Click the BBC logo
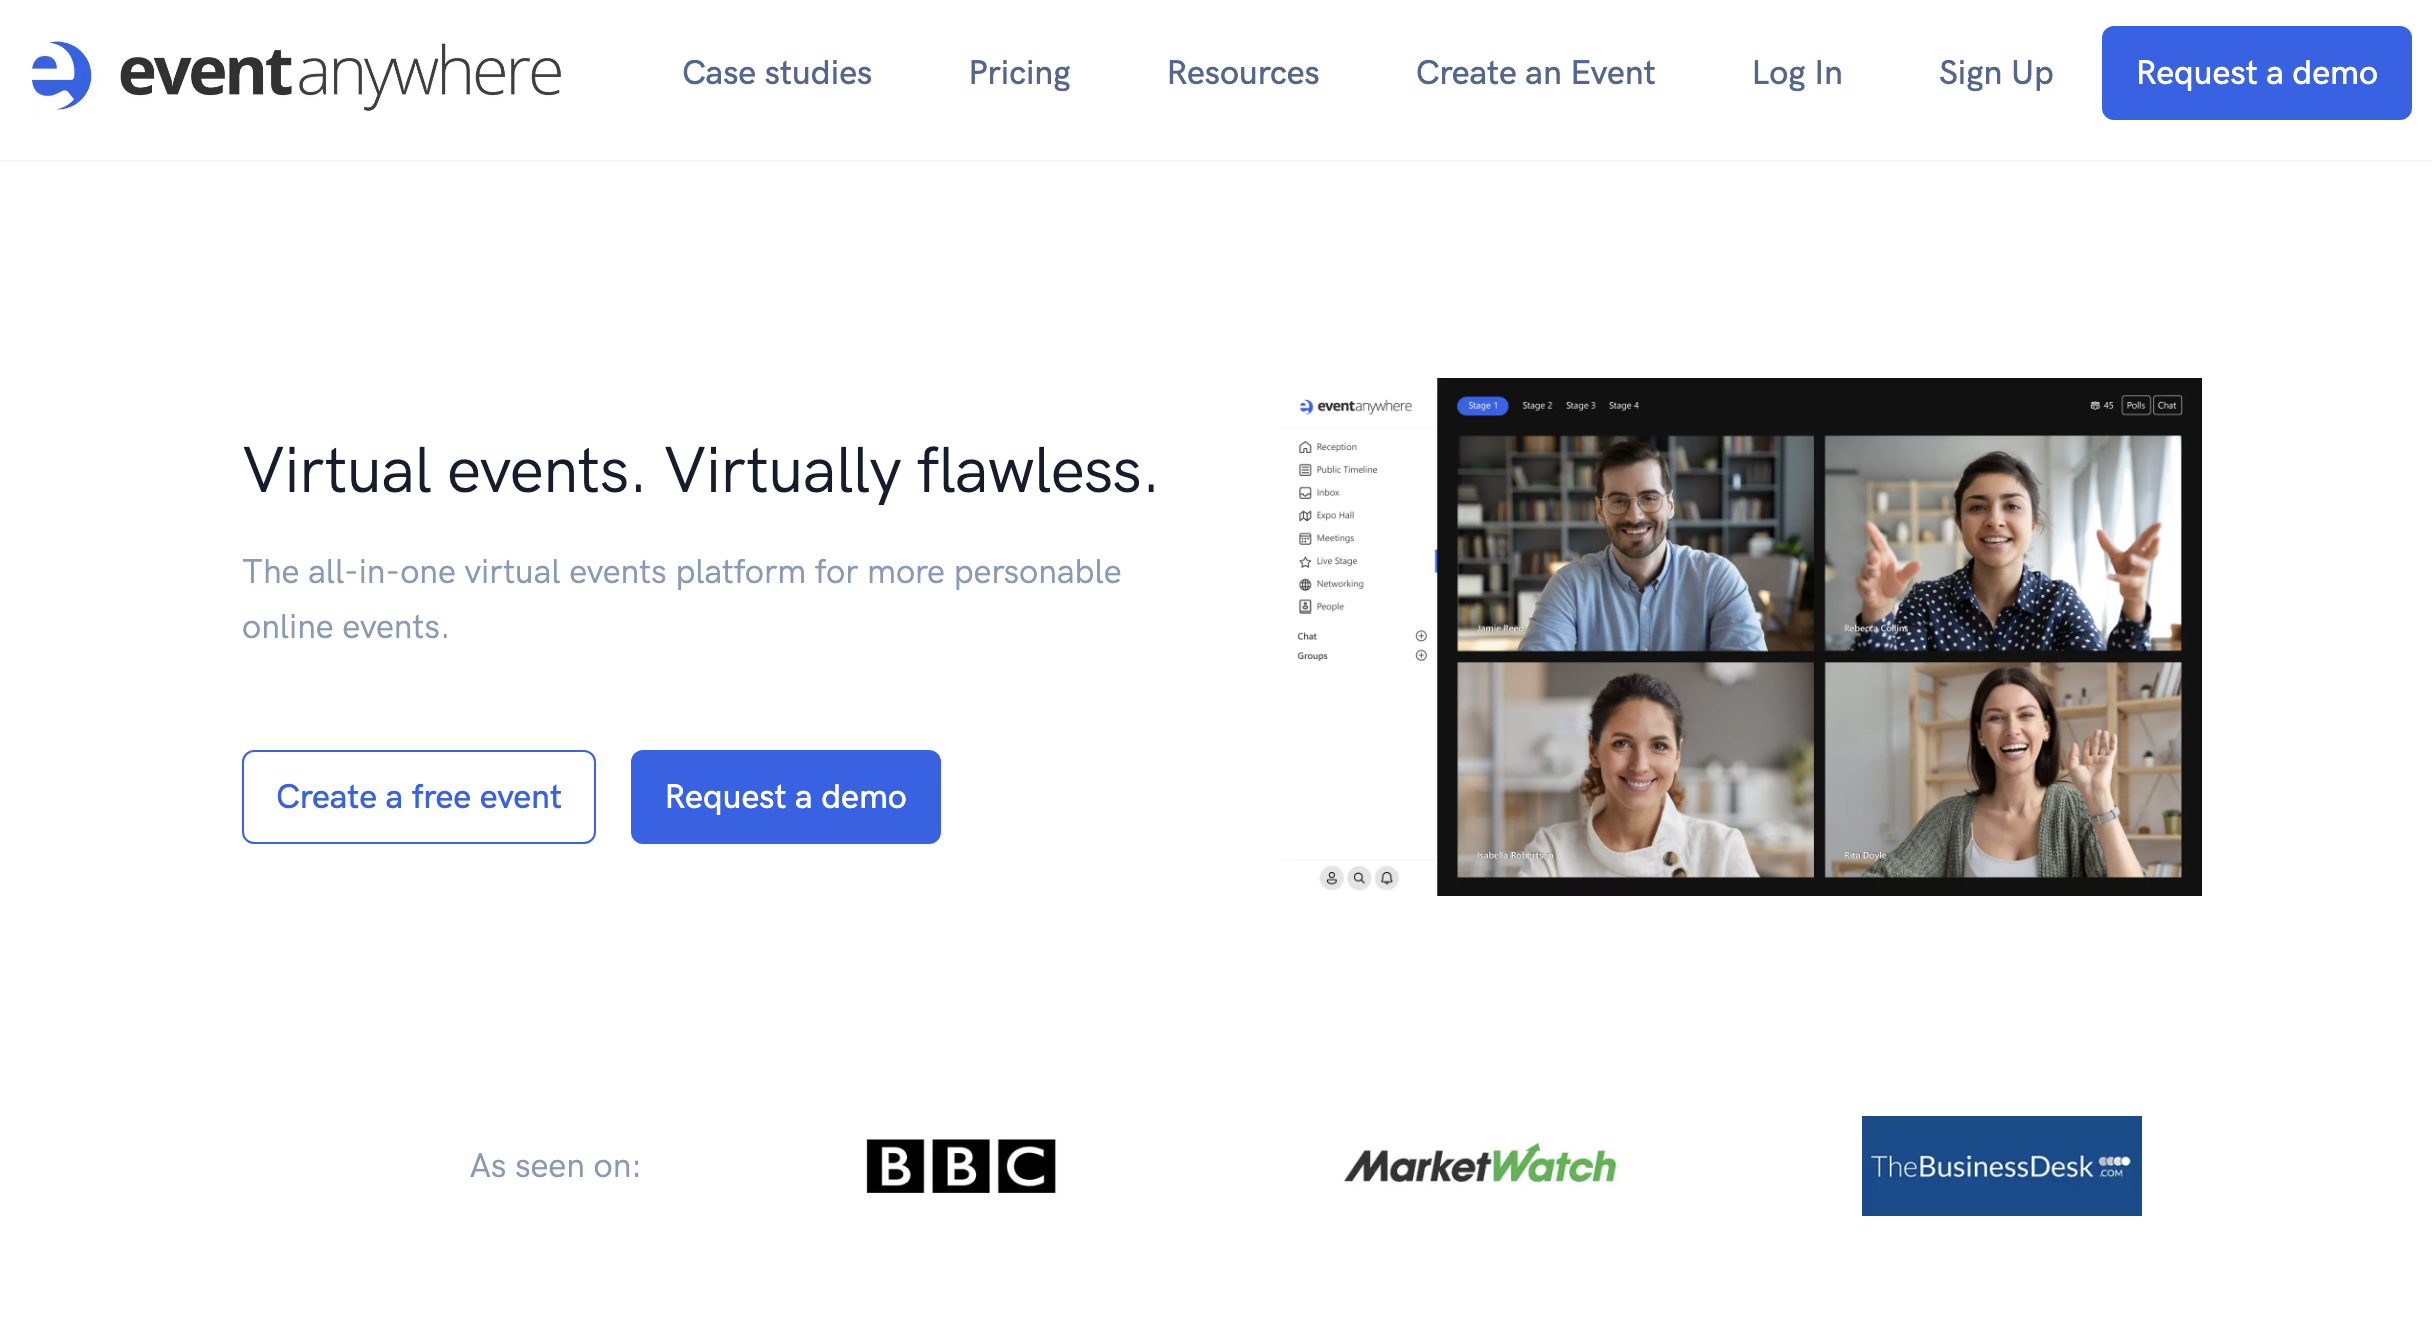This screenshot has width=2432, height=1322. click(x=960, y=1166)
